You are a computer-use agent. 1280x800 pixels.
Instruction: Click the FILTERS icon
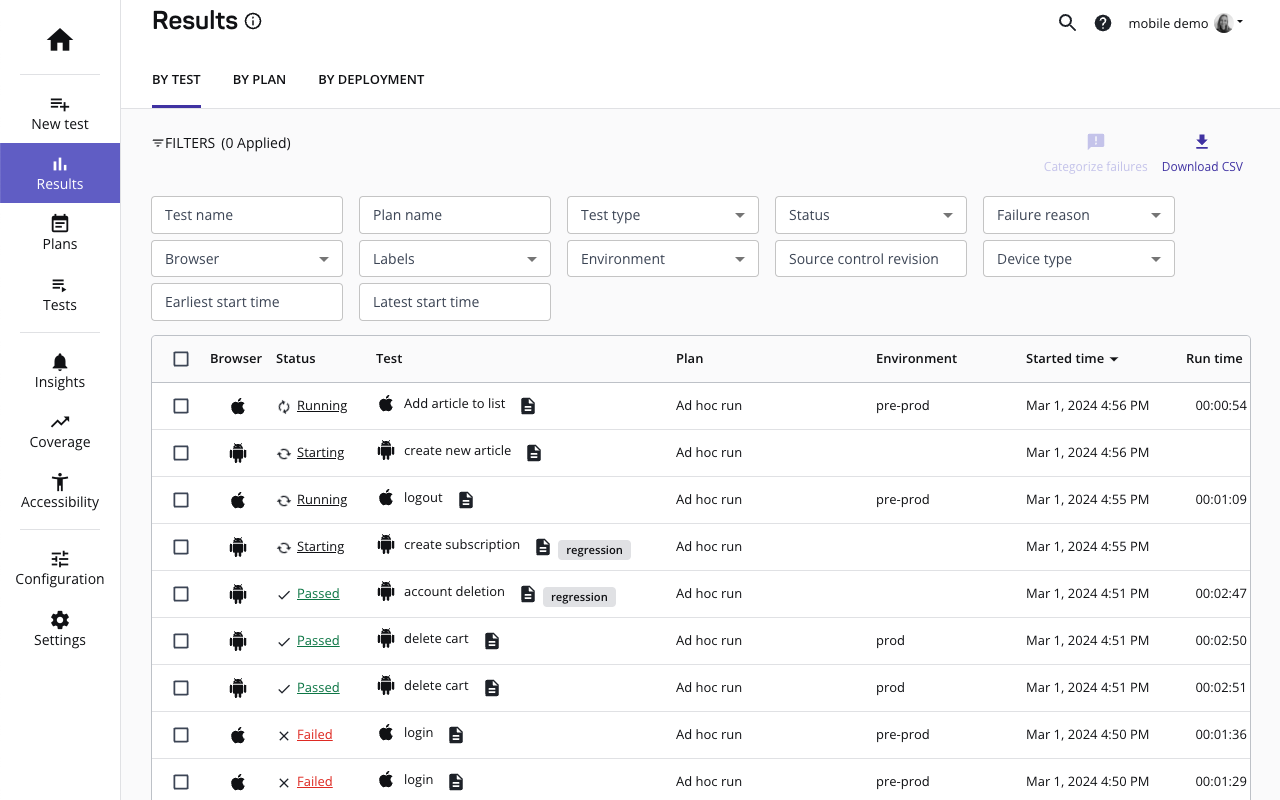158,143
